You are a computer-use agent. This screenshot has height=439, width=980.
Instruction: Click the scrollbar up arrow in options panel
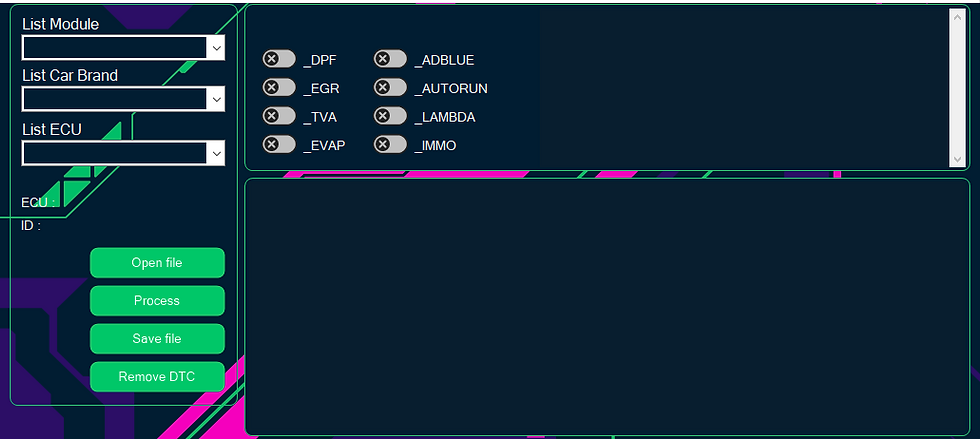click(x=958, y=17)
